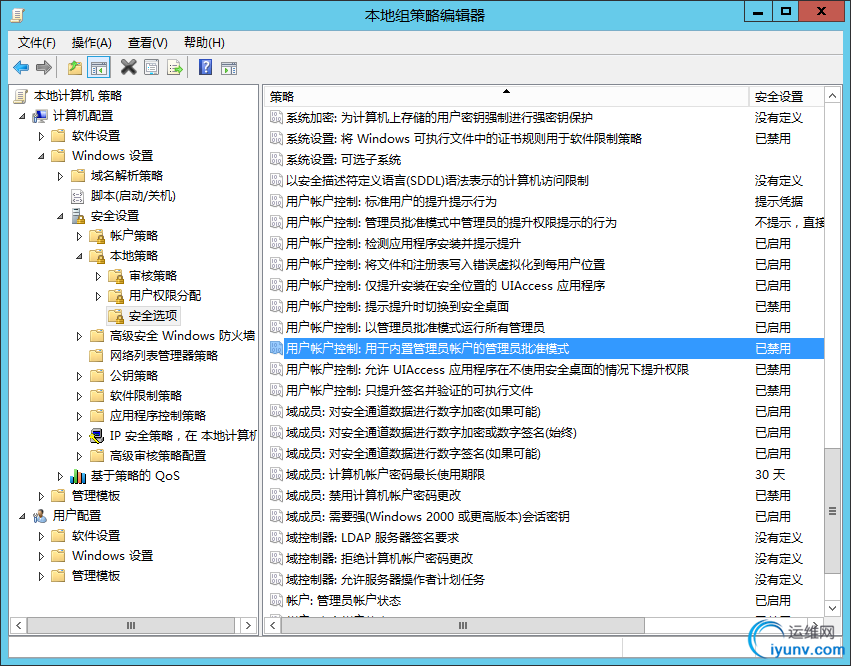This screenshot has height=666, width=851.
Task: Collapse the 用户配置 tree node
Action: 22,516
